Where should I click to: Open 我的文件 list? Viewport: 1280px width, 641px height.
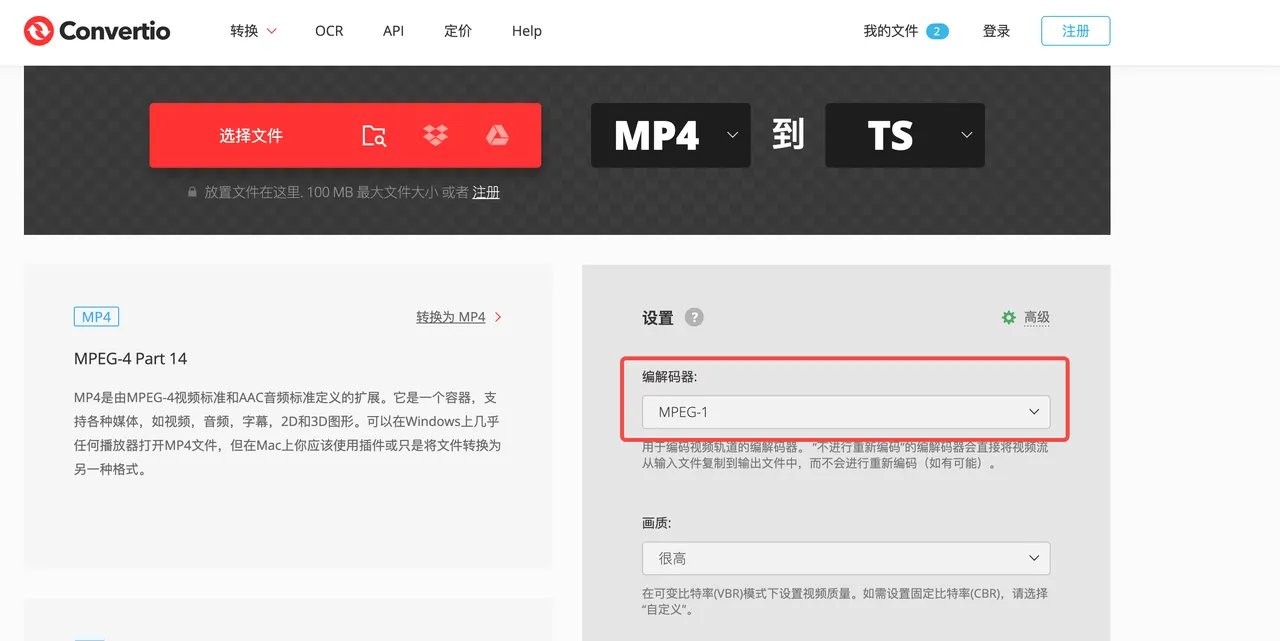pos(890,31)
